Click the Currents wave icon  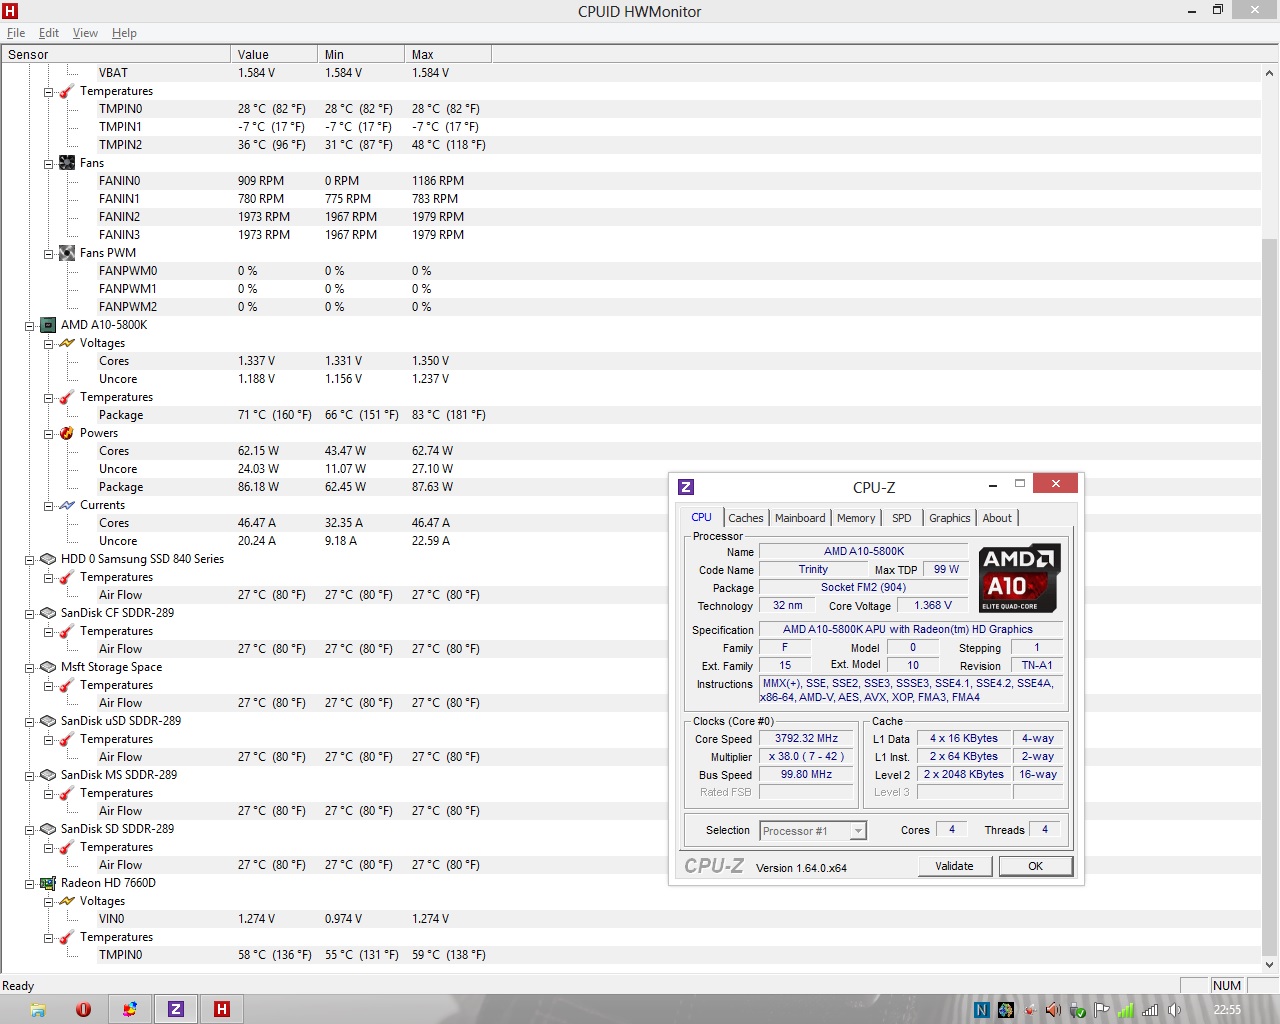(x=67, y=505)
